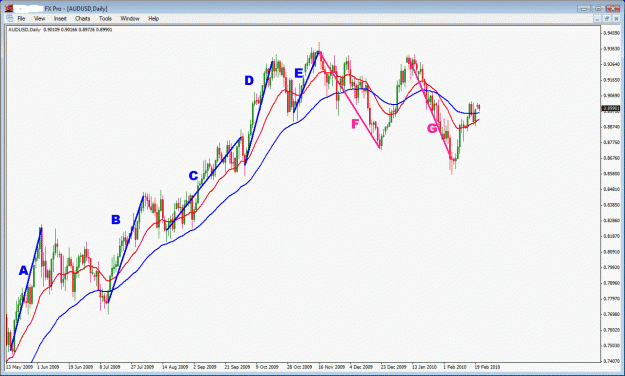The width and height of the screenshot is (625, 376).
Task: Open the Tools menu
Action: tap(105, 19)
